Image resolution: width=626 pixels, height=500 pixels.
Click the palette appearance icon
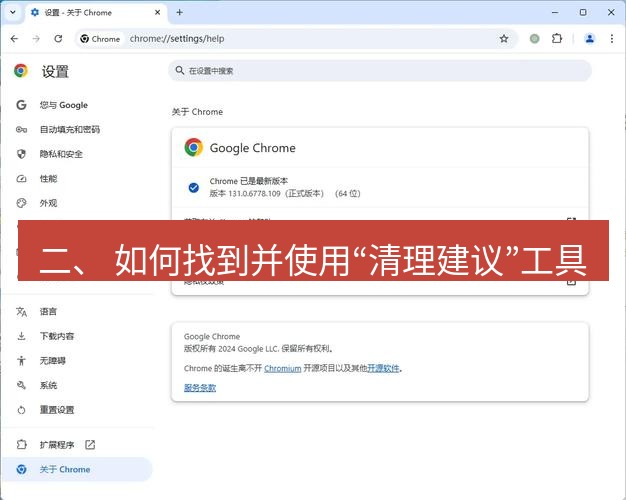tap(21, 203)
